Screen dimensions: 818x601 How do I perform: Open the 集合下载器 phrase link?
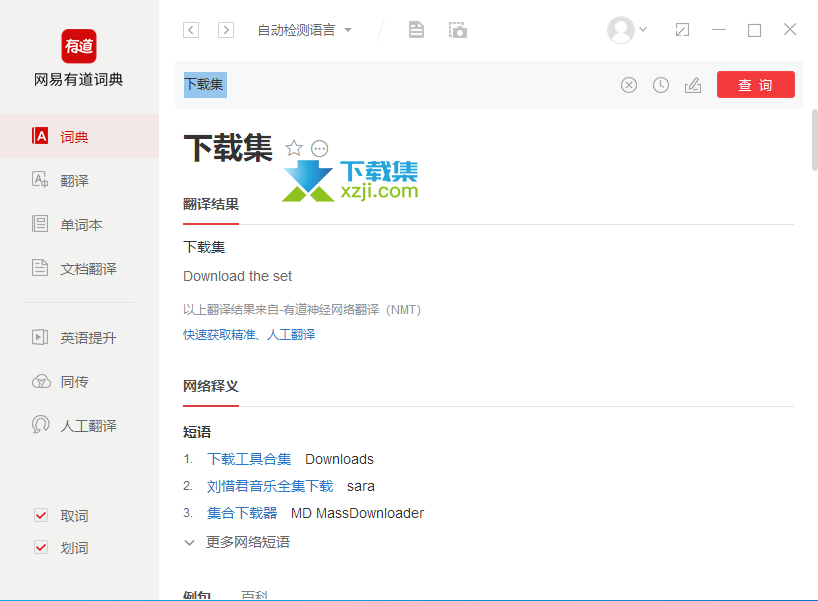[x=242, y=513]
